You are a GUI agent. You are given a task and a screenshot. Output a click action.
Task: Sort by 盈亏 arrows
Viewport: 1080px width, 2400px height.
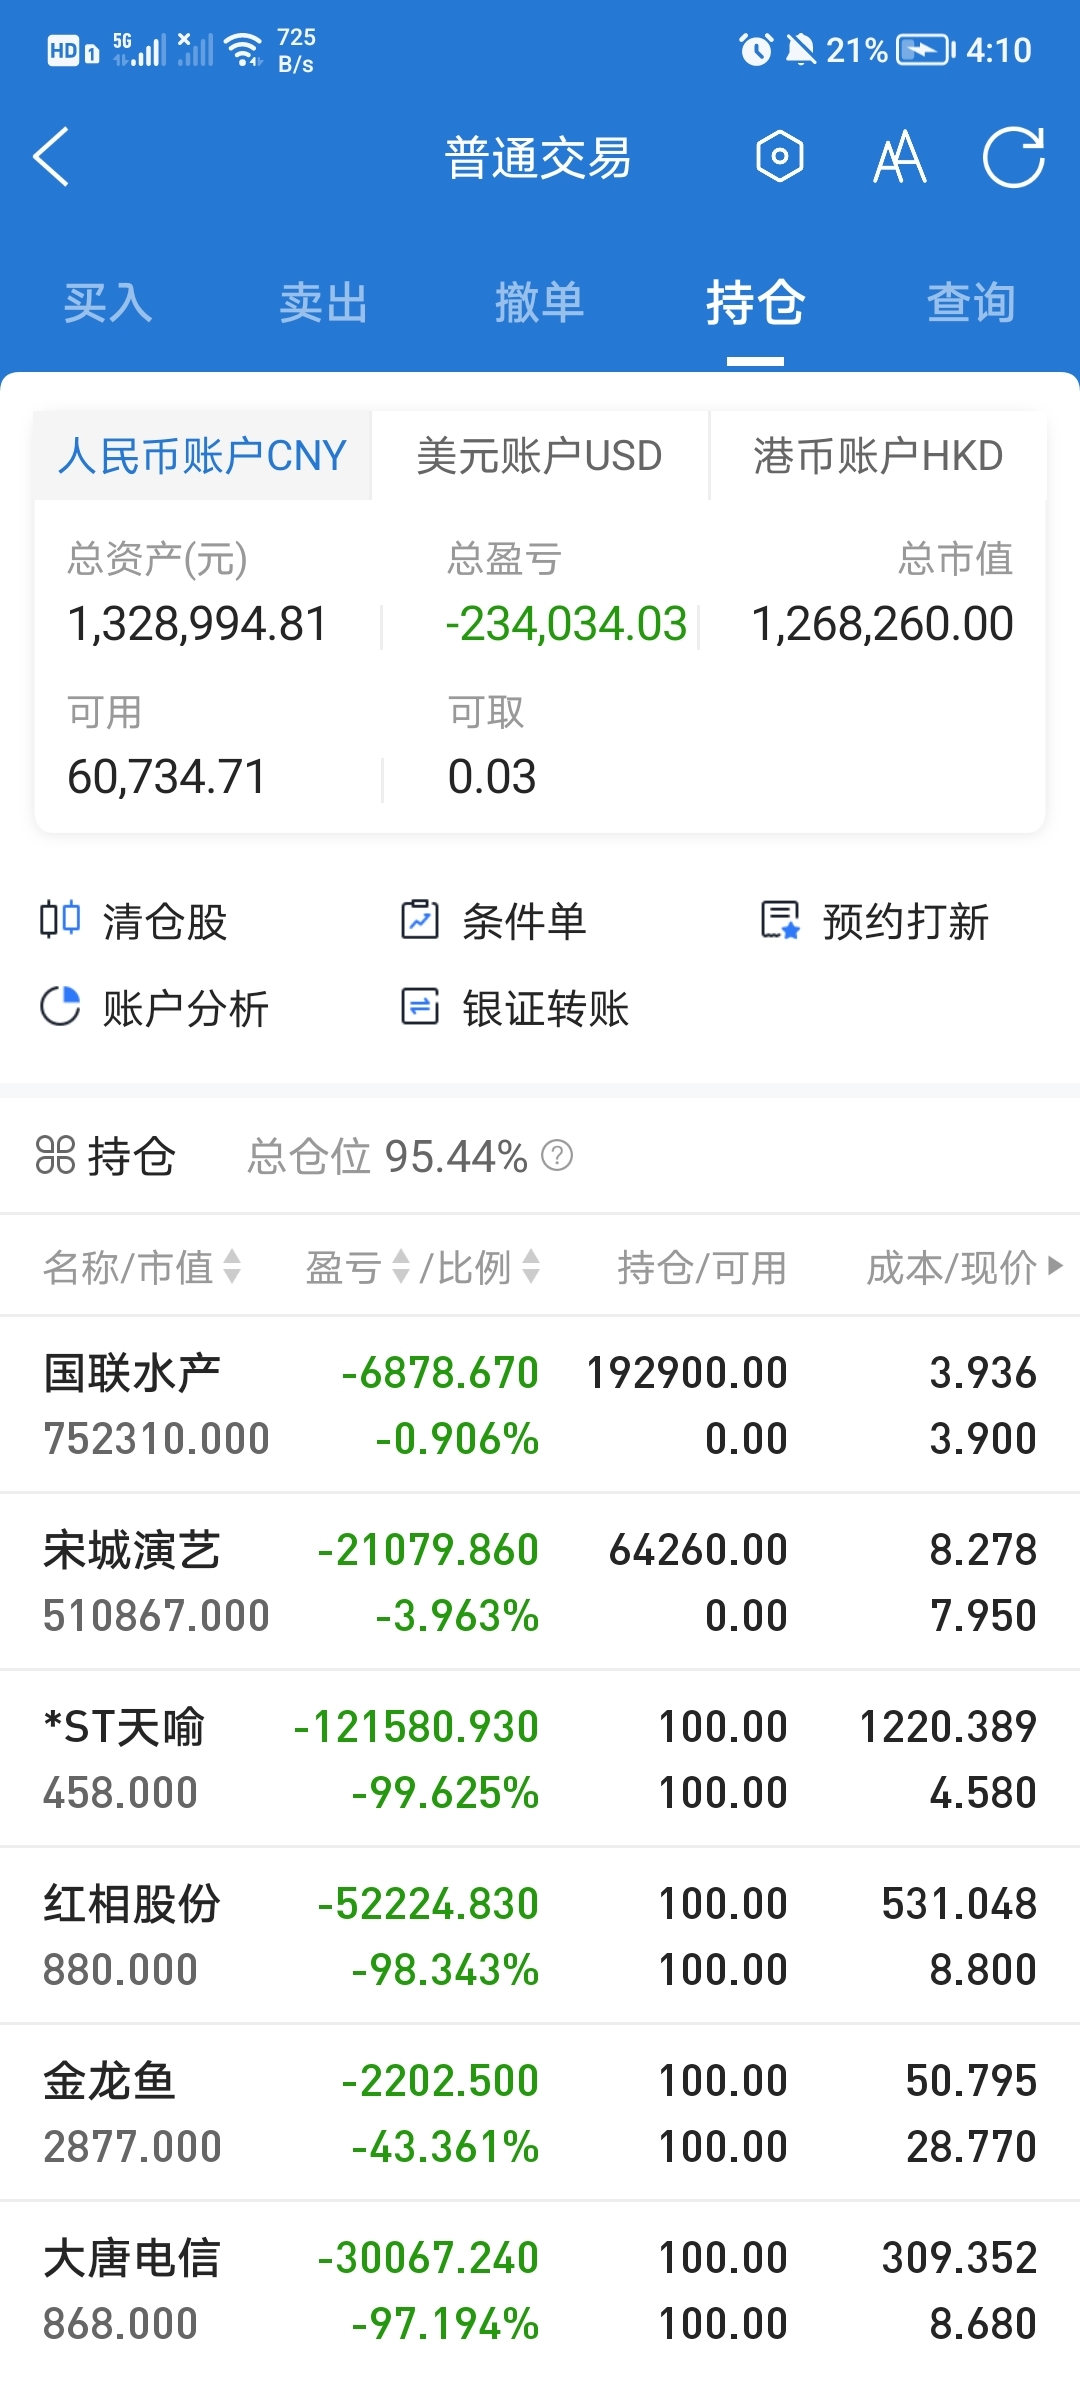[x=401, y=1267]
